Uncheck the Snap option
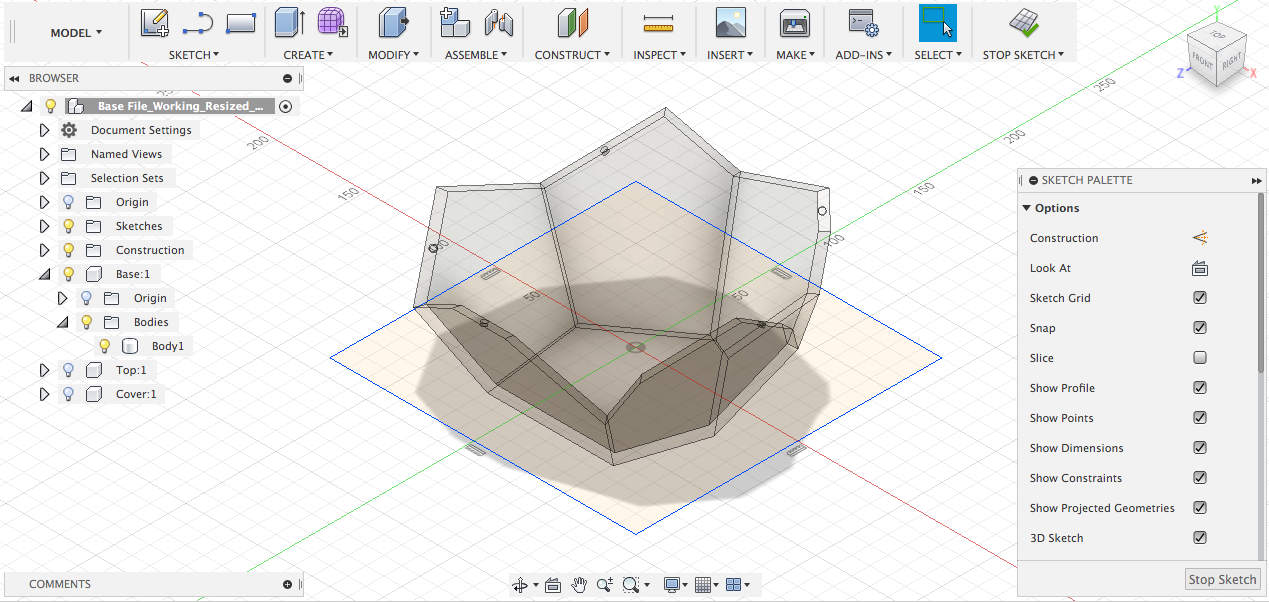This screenshot has width=1269, height=602. tap(1200, 328)
